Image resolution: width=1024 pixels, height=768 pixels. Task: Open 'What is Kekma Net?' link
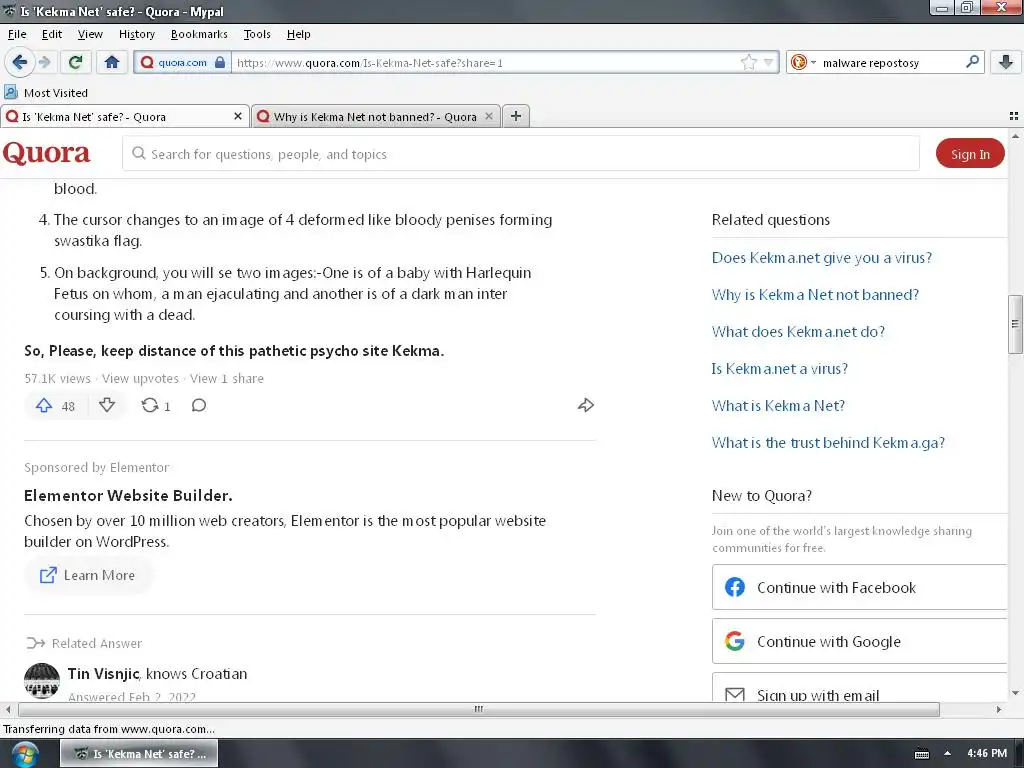click(778, 406)
